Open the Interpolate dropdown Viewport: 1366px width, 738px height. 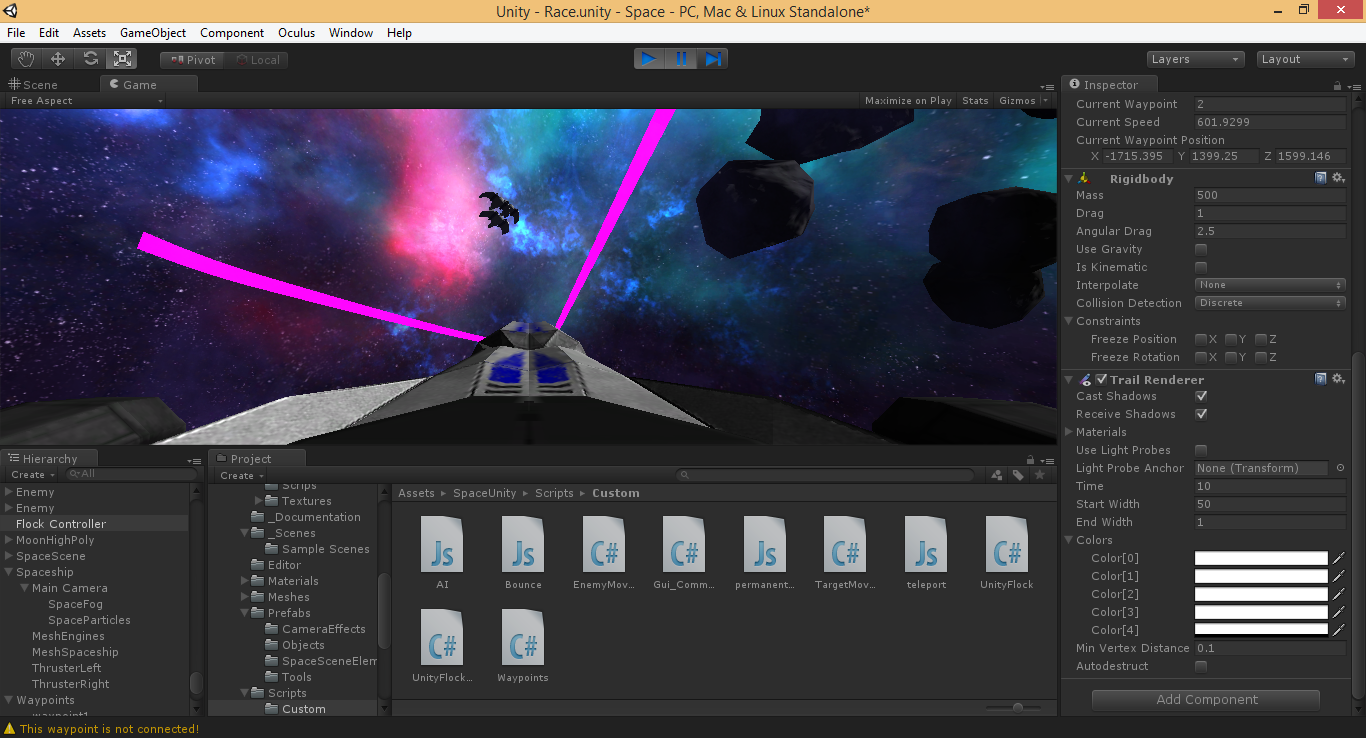[1270, 285]
